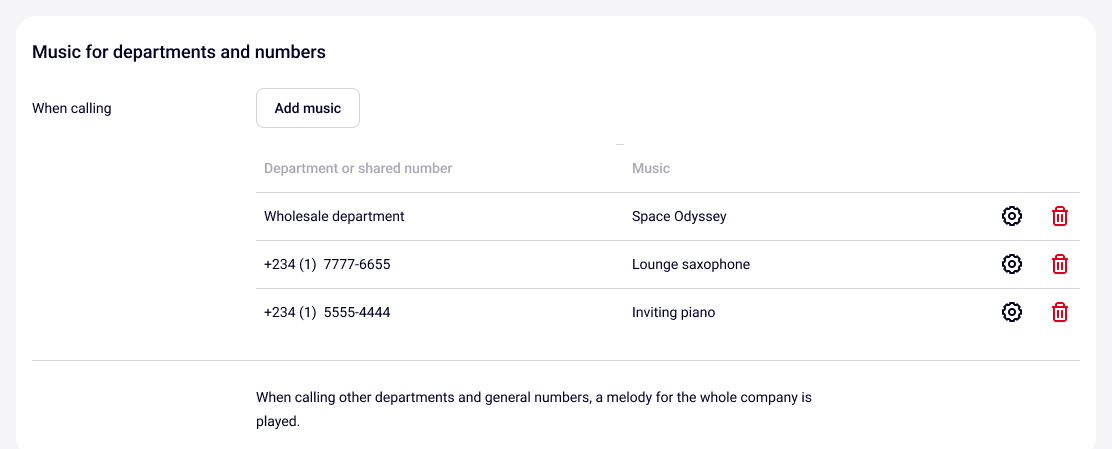Image resolution: width=1112 pixels, height=449 pixels.
Task: Click the Lounge saxophone music name
Action: click(x=691, y=264)
